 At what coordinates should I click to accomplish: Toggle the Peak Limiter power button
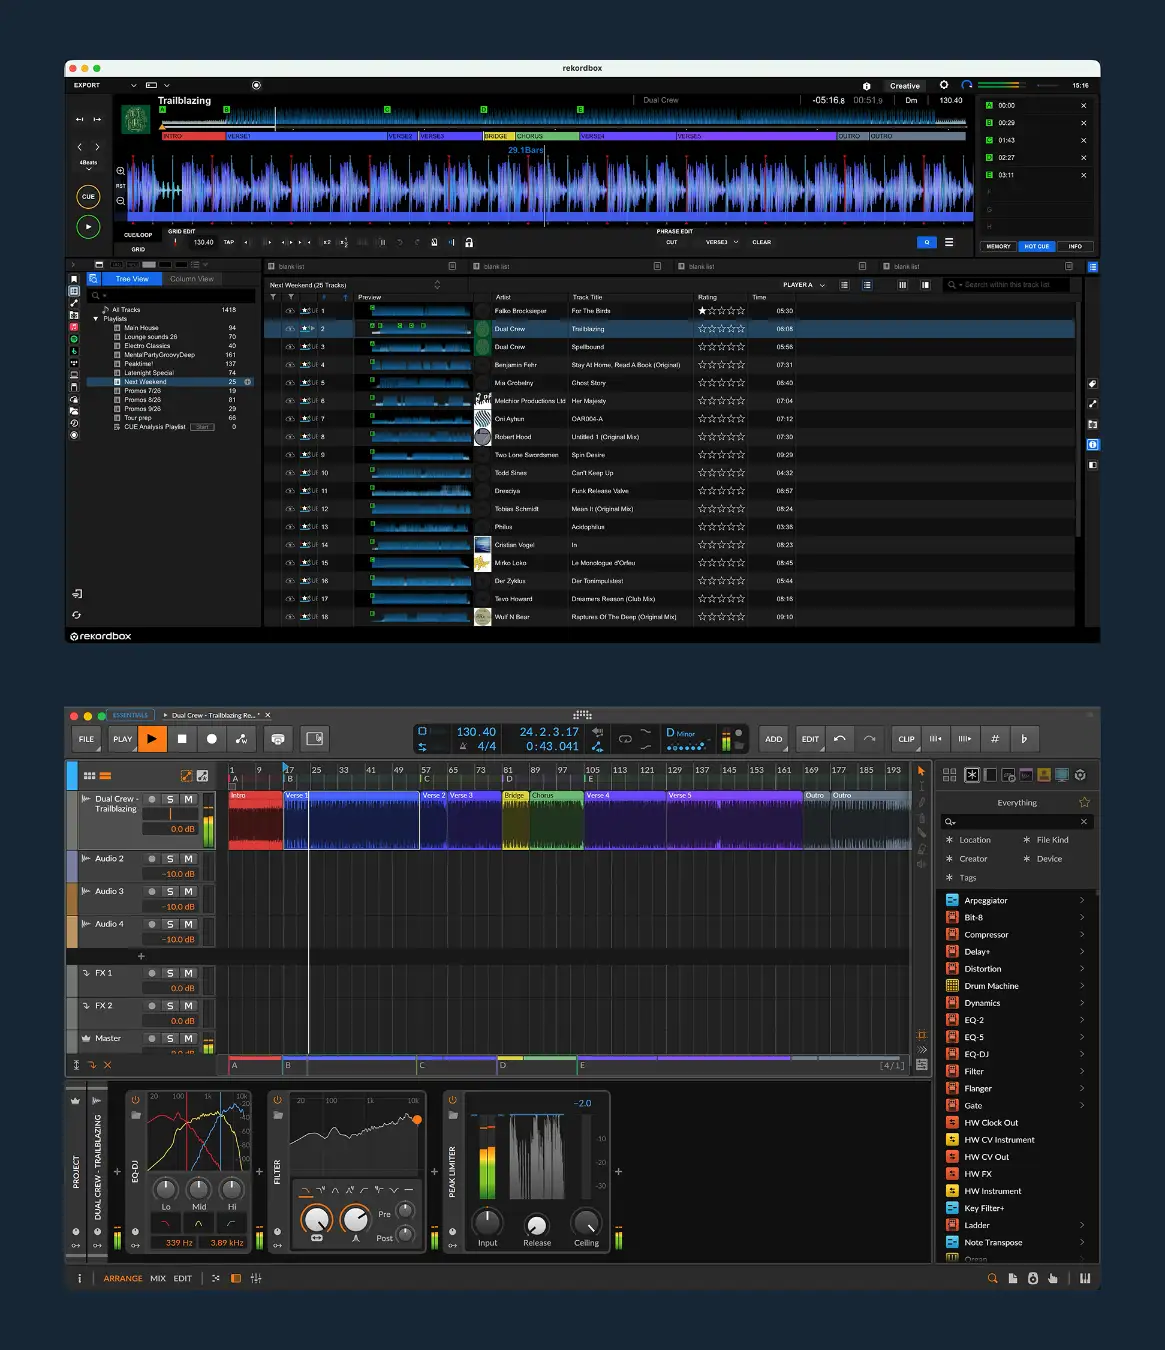(x=452, y=1100)
